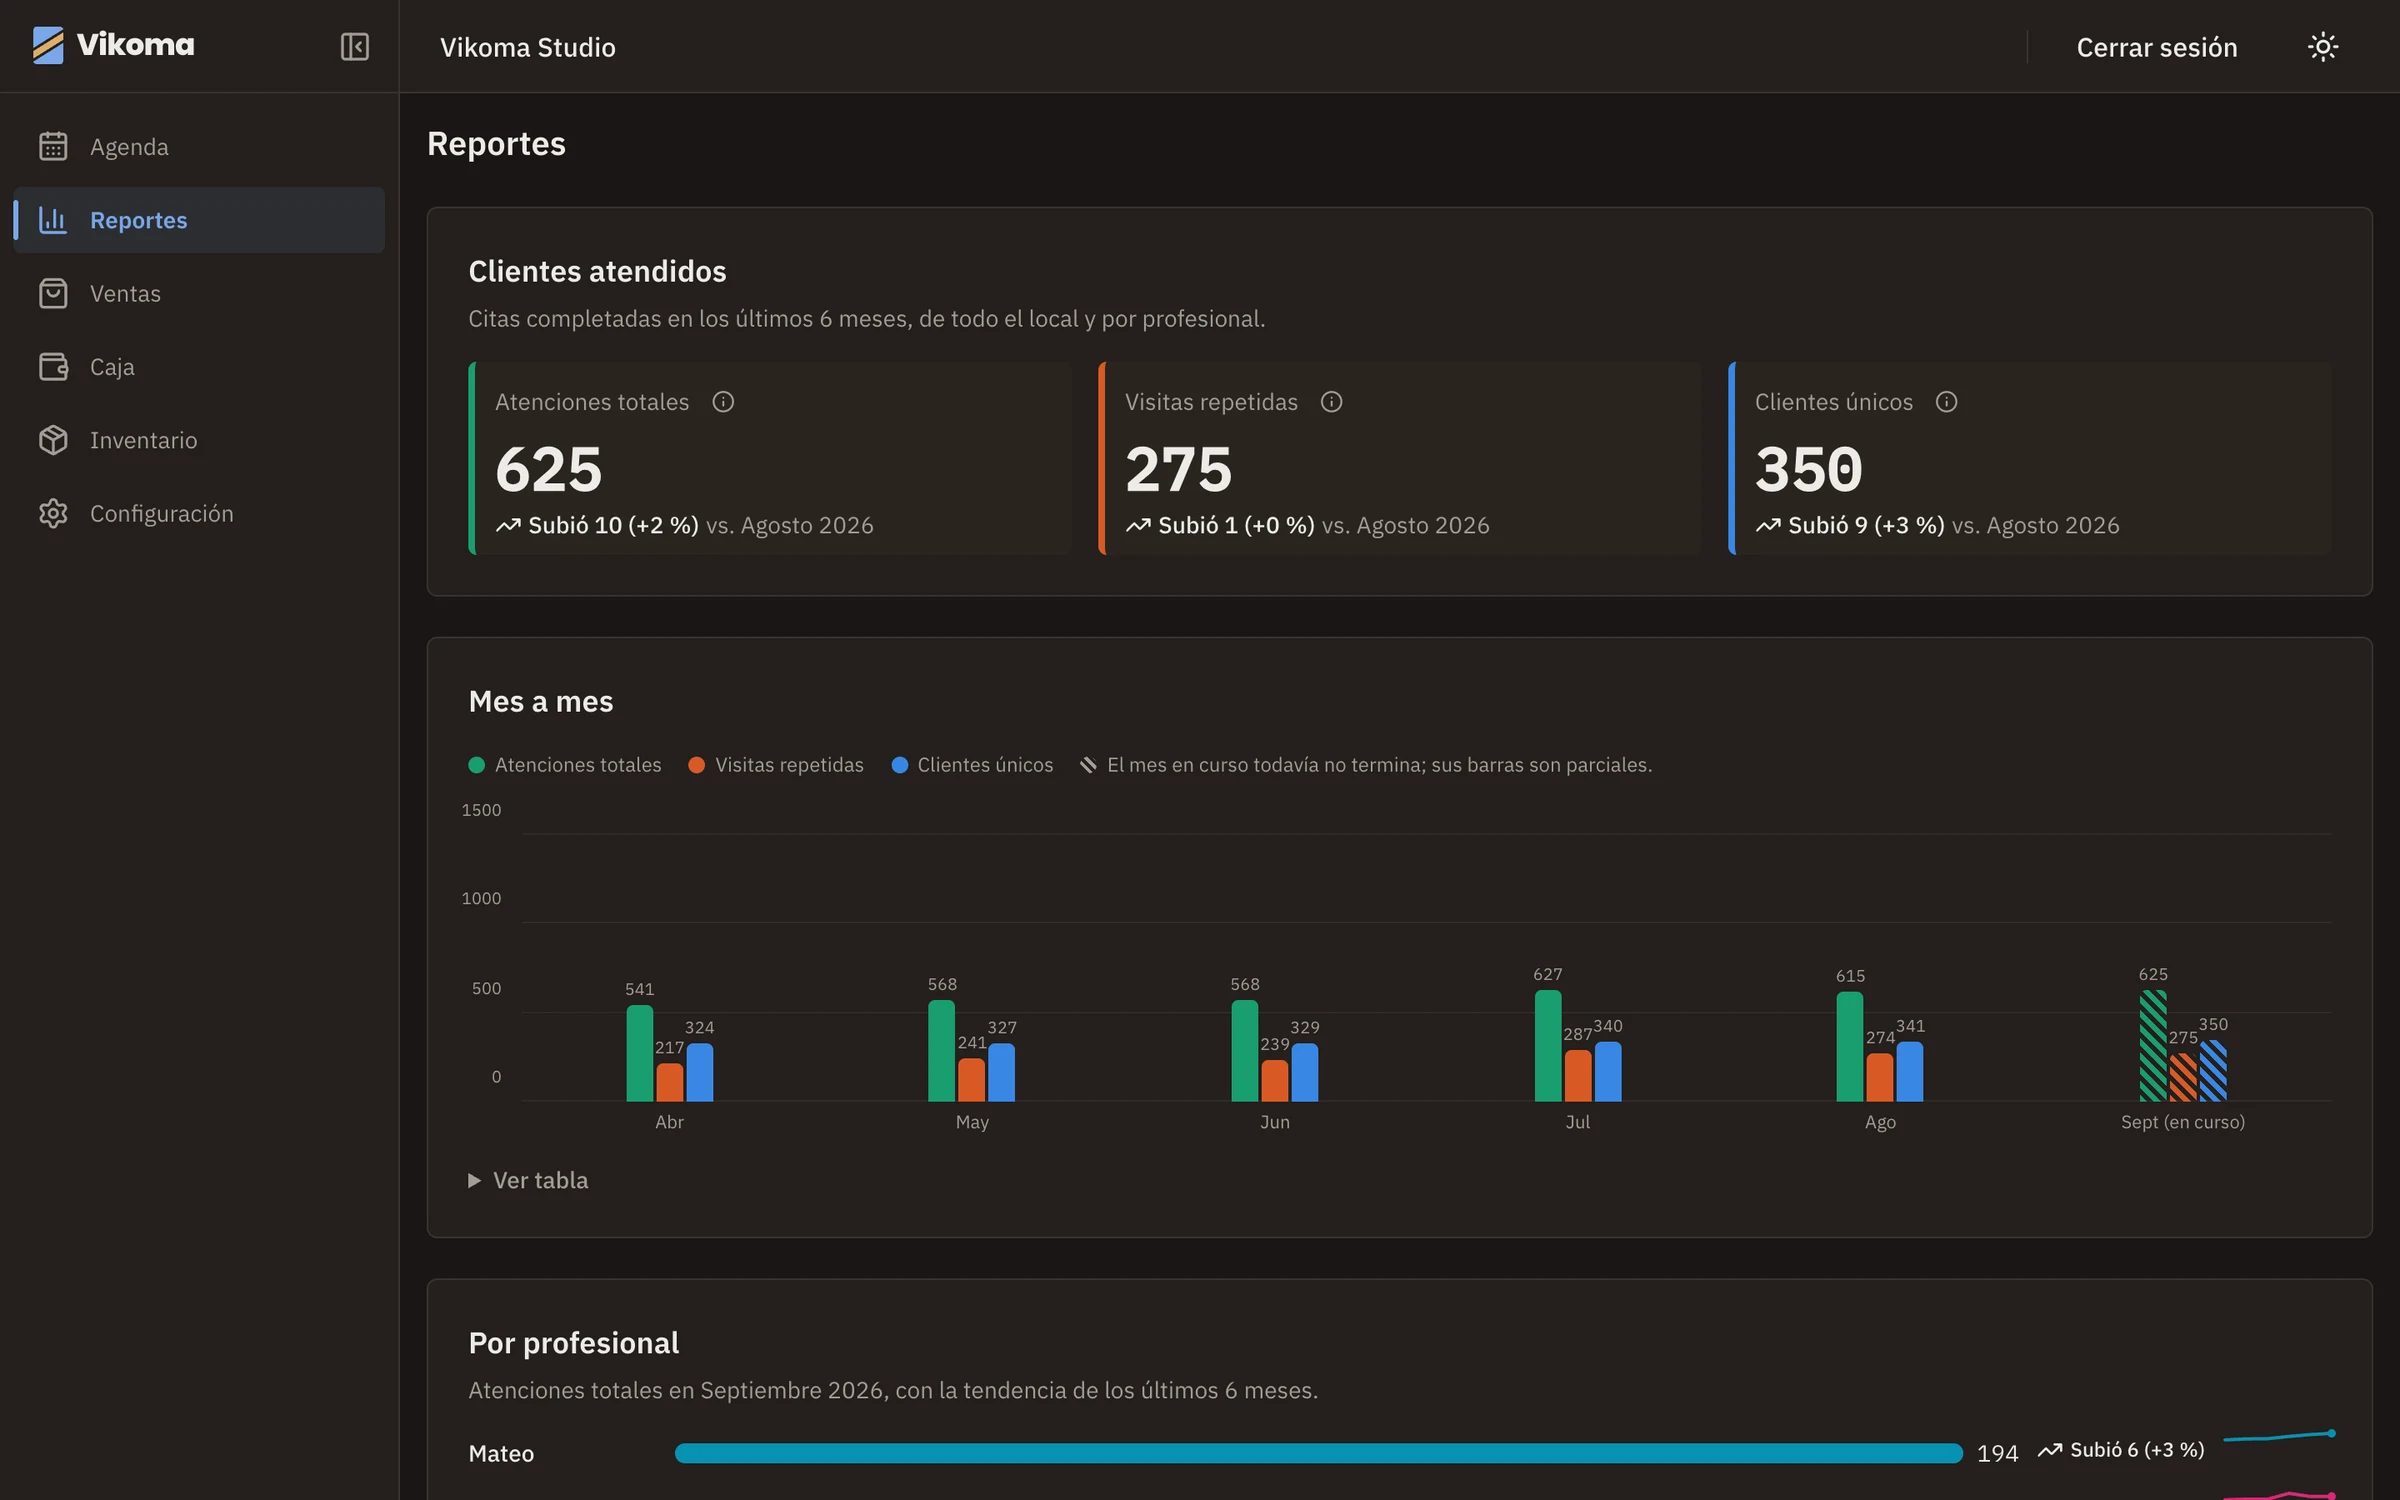Click the 'Subió 10 (+2 %)' text

coord(613,525)
